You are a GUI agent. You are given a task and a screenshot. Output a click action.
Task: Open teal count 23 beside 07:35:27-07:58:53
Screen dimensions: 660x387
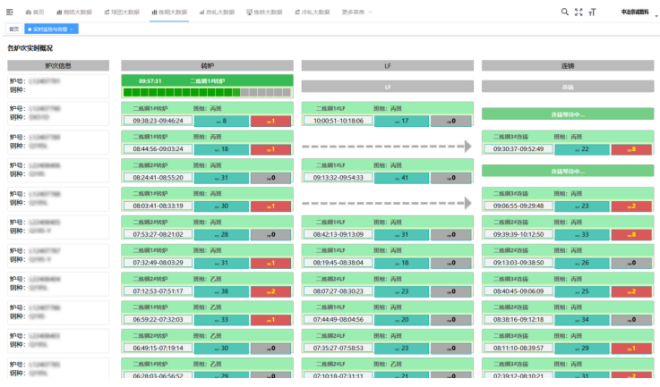click(402, 348)
